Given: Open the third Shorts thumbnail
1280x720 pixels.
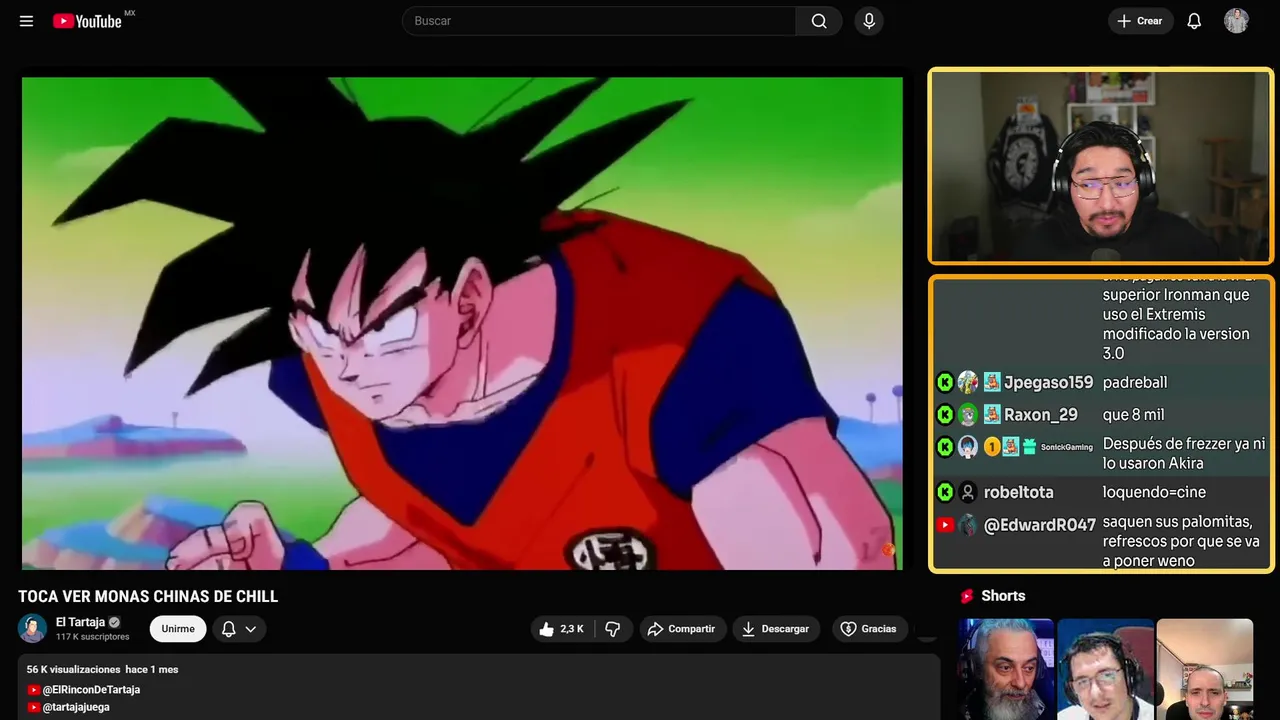Looking at the screenshot, I should 1204,669.
